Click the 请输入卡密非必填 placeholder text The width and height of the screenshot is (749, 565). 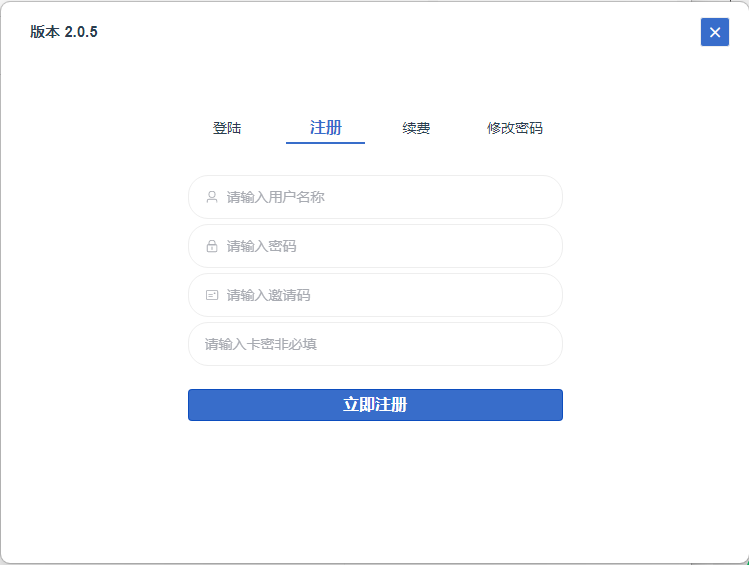[x=261, y=344]
